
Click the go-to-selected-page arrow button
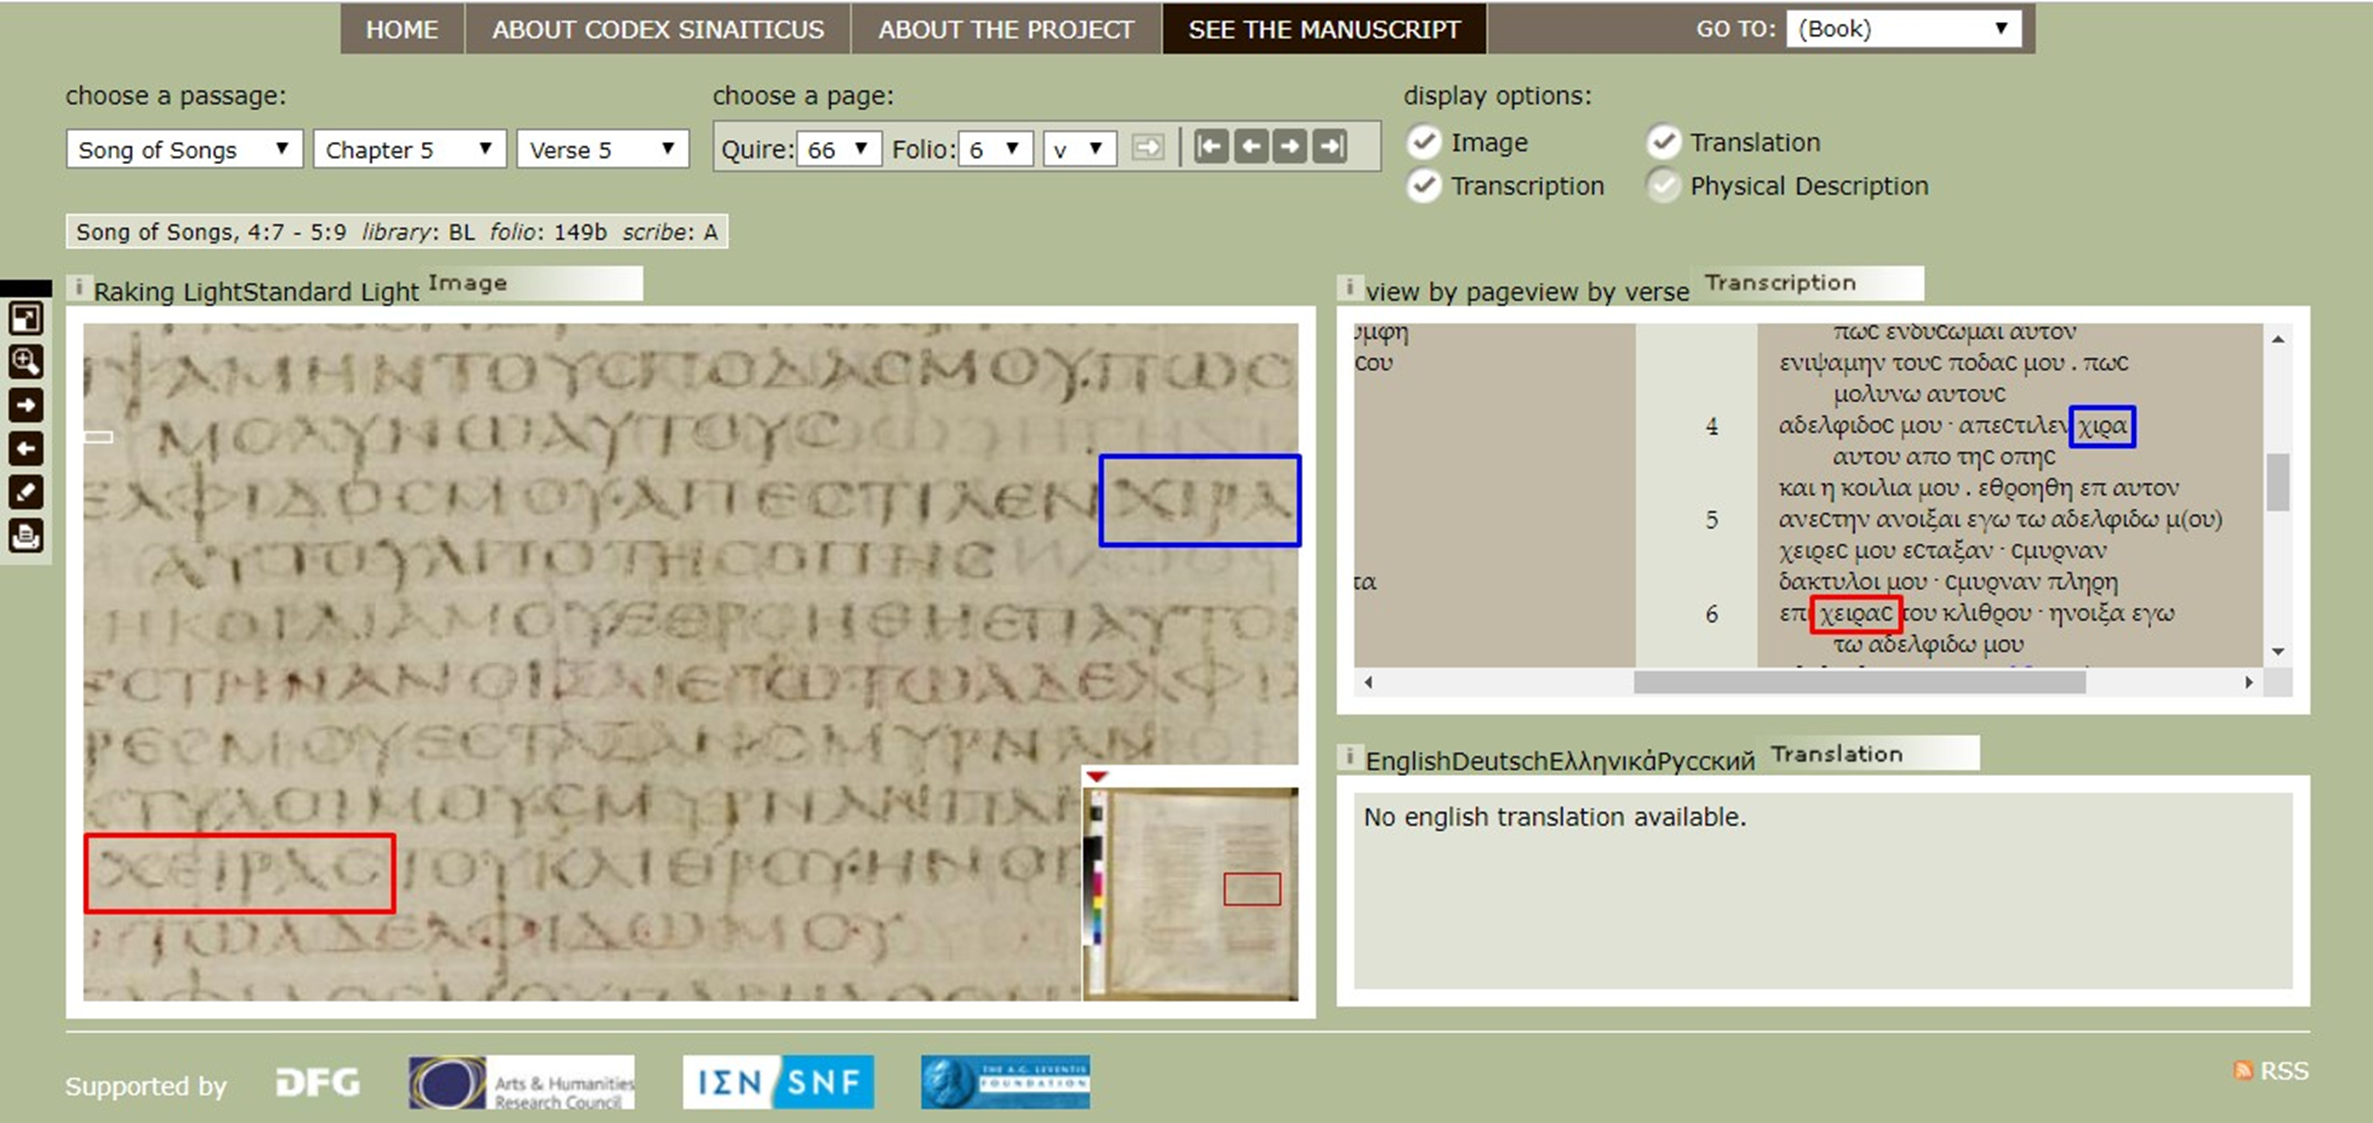(x=1148, y=148)
